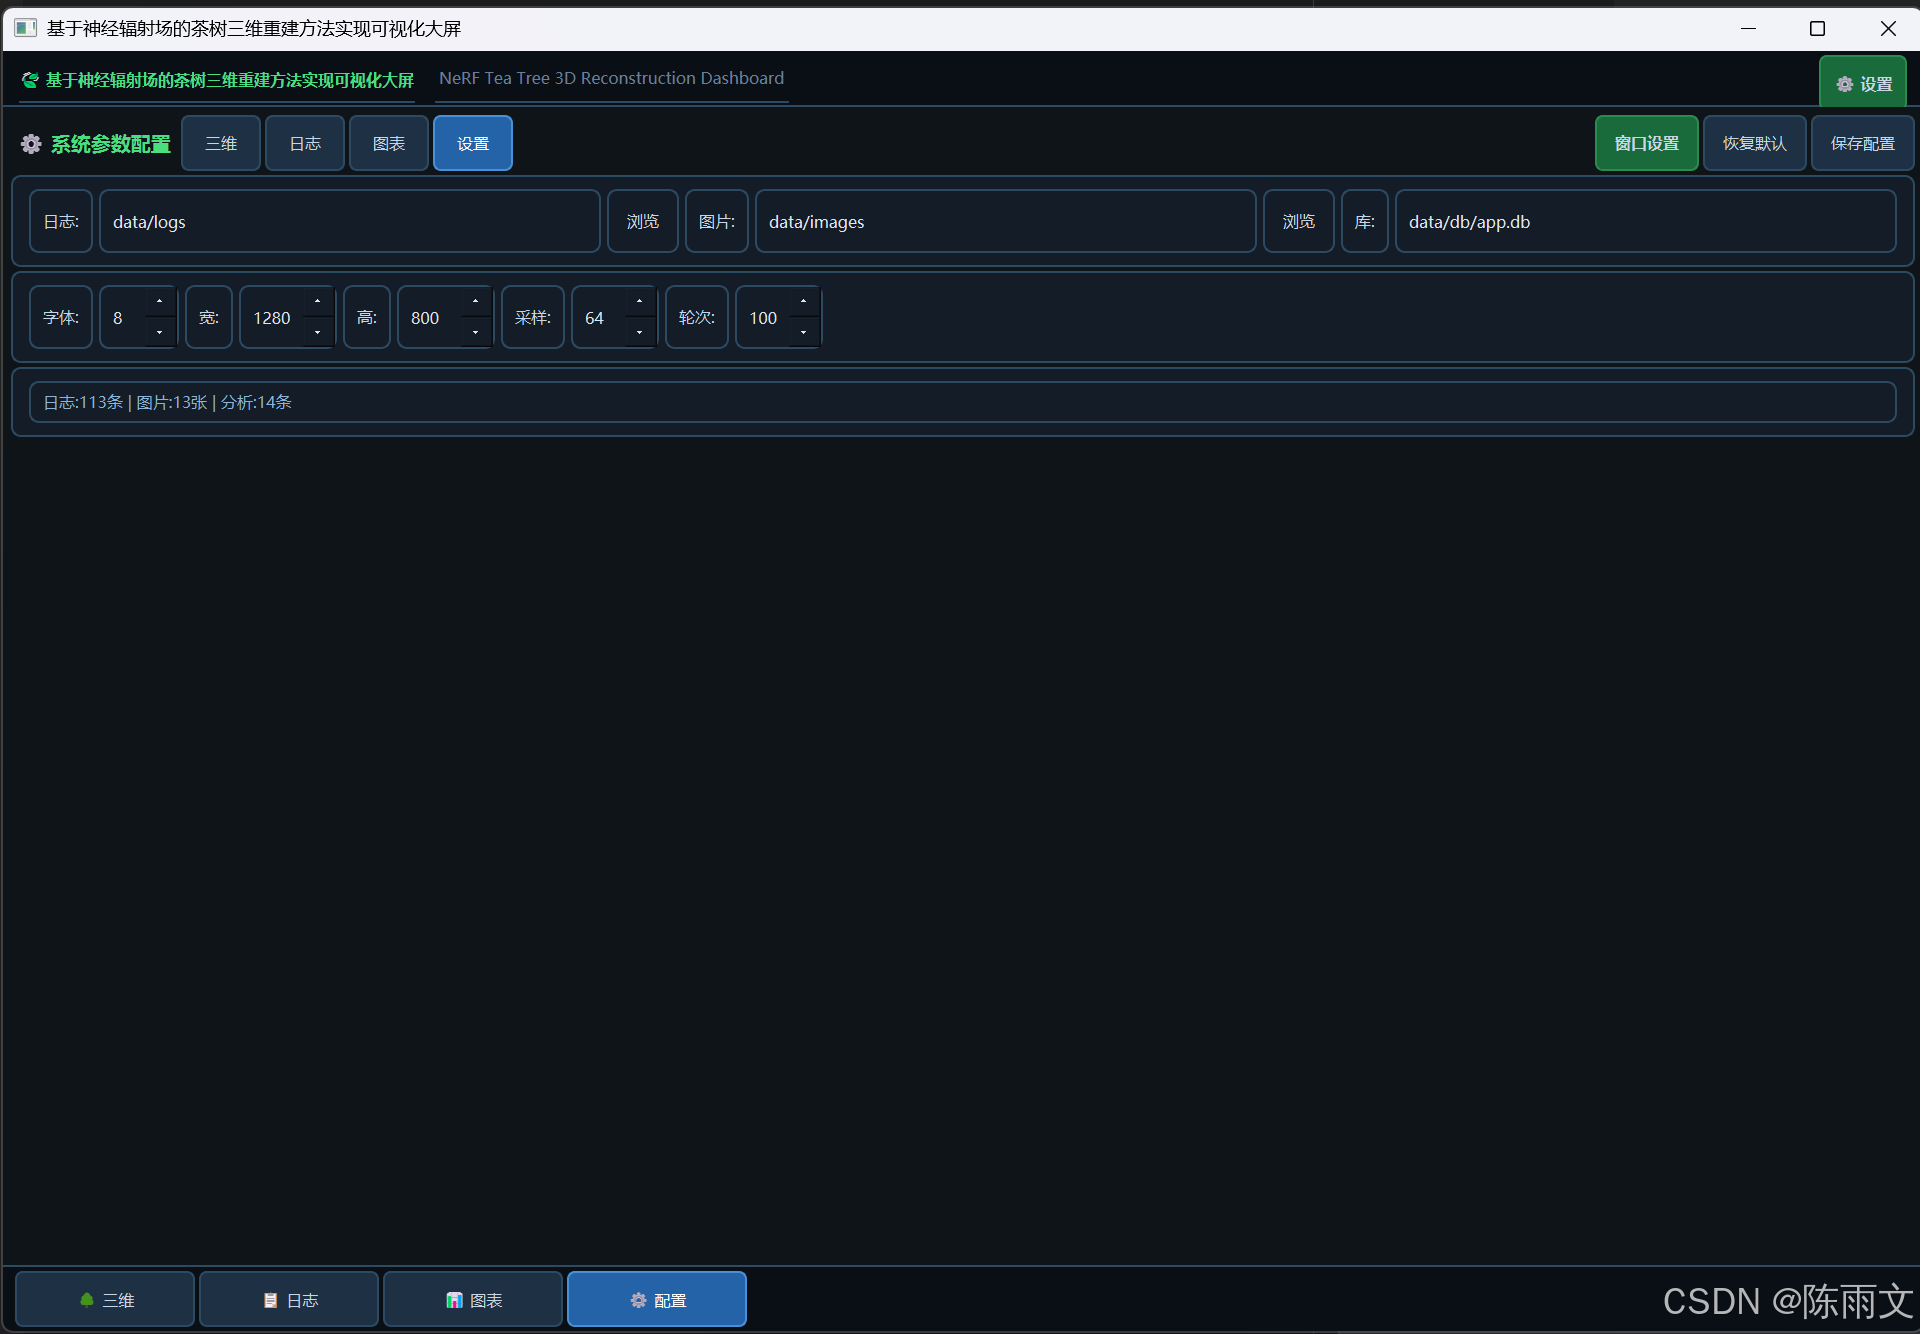
Task: Close the application window
Action: (x=1888, y=28)
